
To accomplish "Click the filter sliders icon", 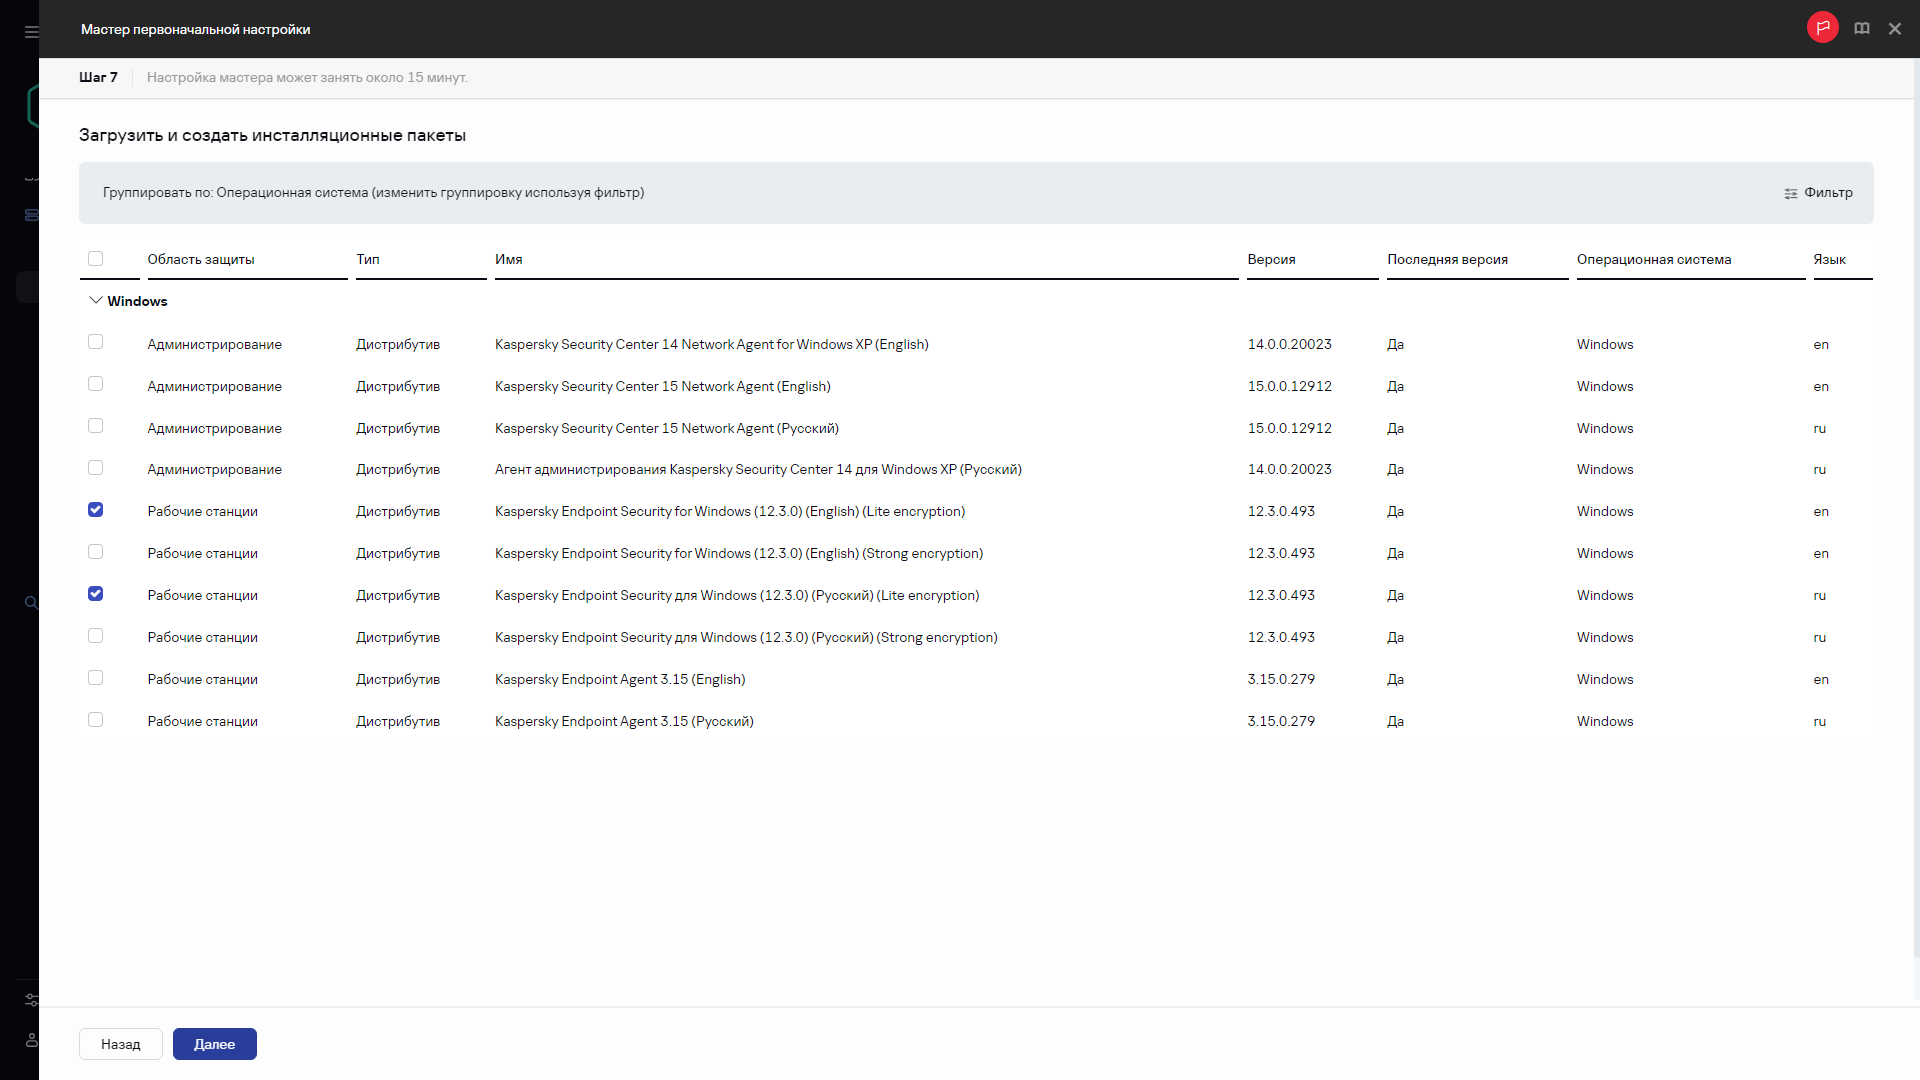I will 1790,193.
